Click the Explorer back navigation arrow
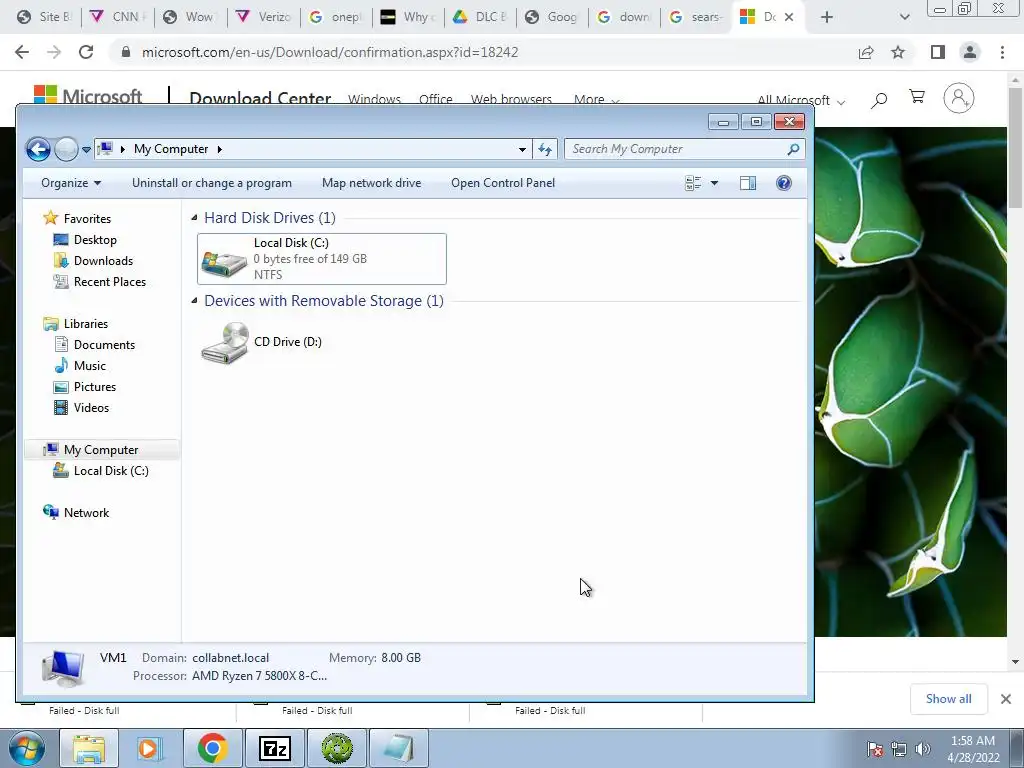 [39, 150]
